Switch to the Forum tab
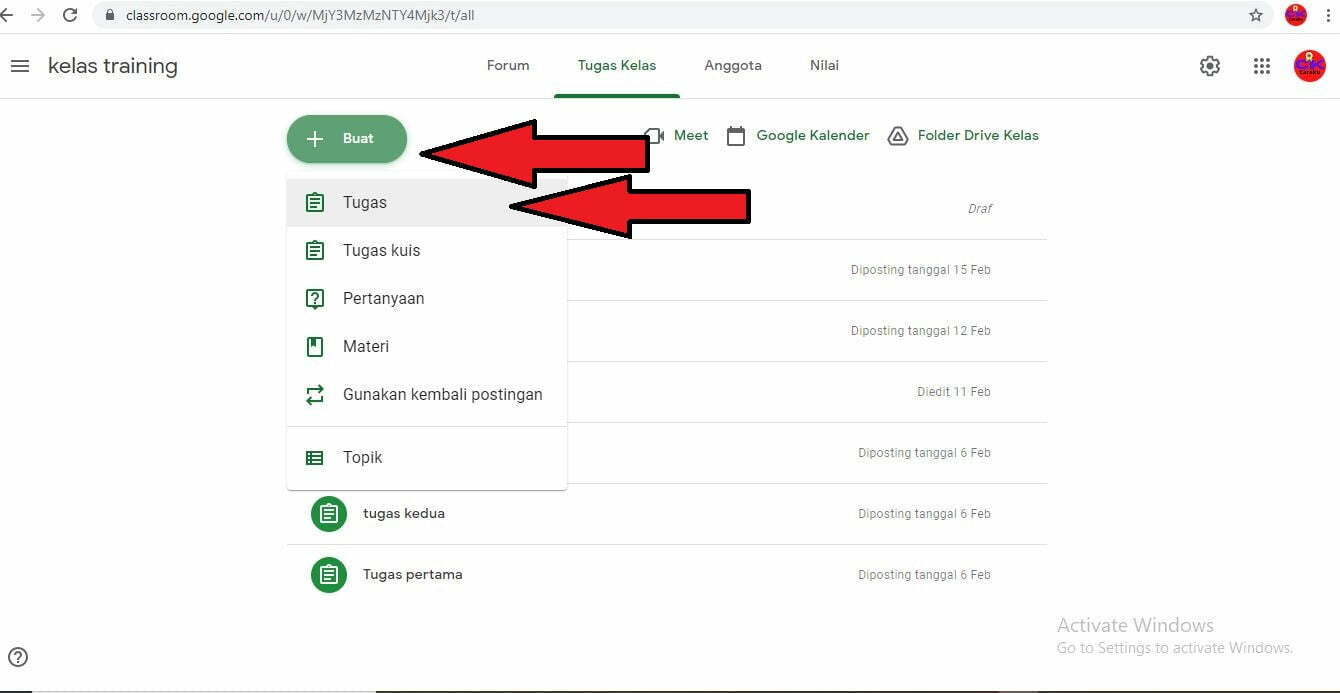This screenshot has width=1340, height=693. click(508, 66)
